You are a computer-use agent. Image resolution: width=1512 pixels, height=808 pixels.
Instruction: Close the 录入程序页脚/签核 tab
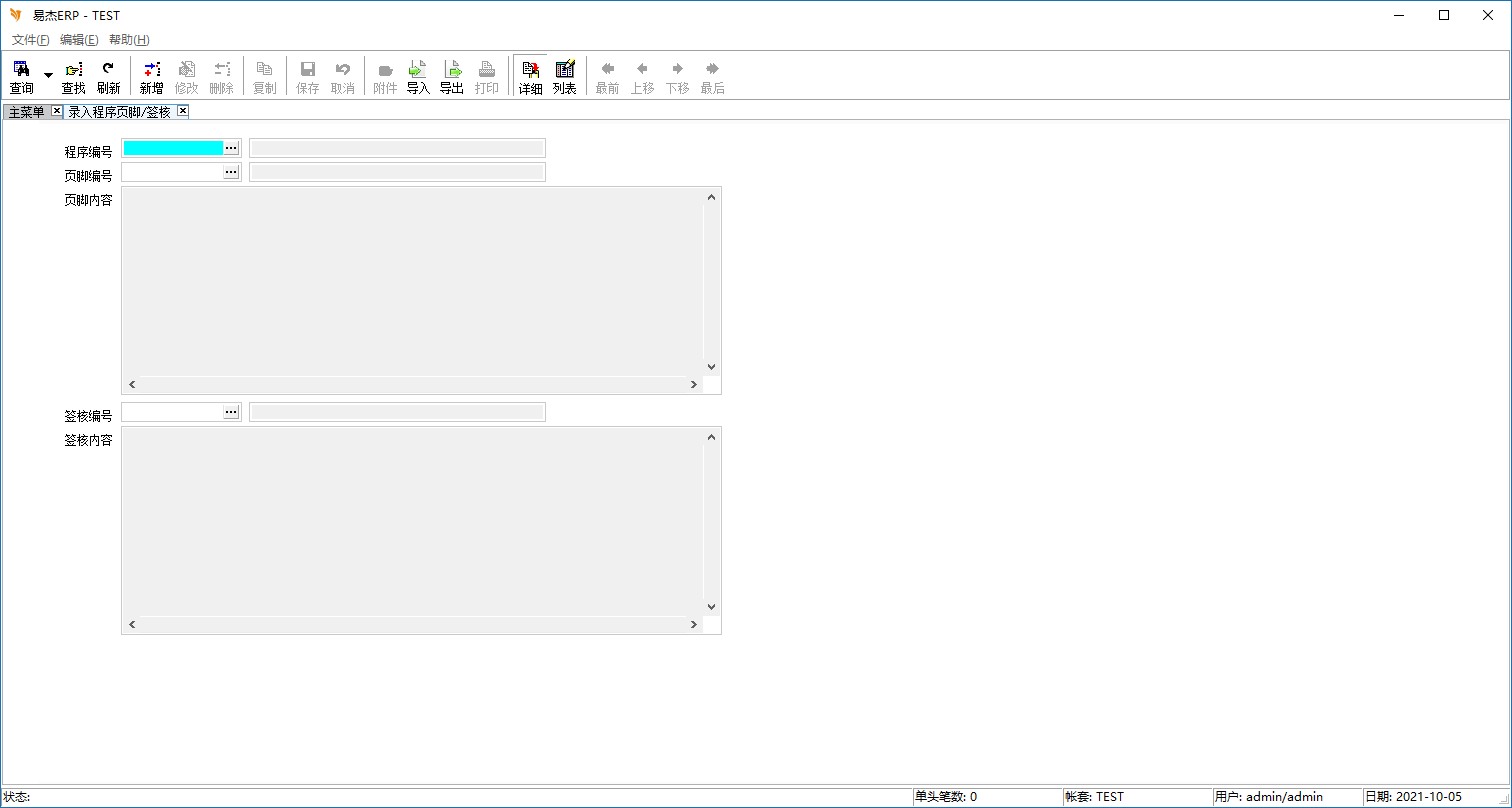point(182,111)
